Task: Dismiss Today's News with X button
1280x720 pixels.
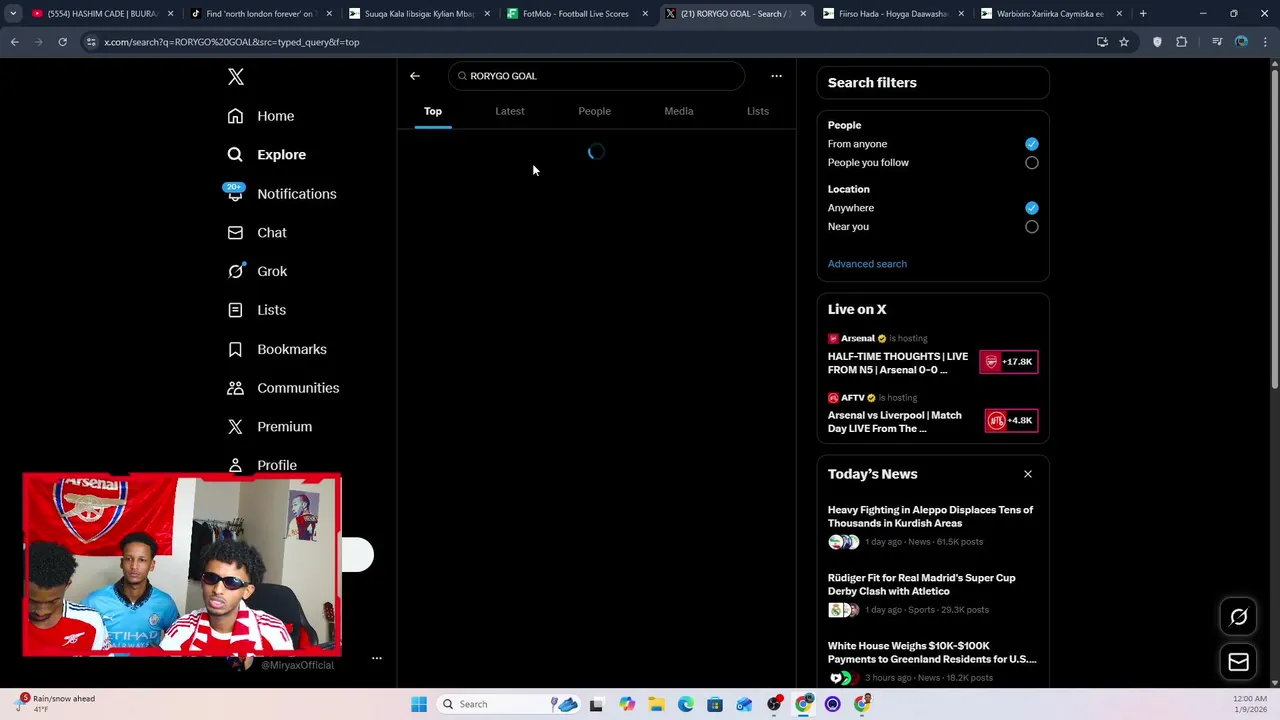Action: [1028, 474]
